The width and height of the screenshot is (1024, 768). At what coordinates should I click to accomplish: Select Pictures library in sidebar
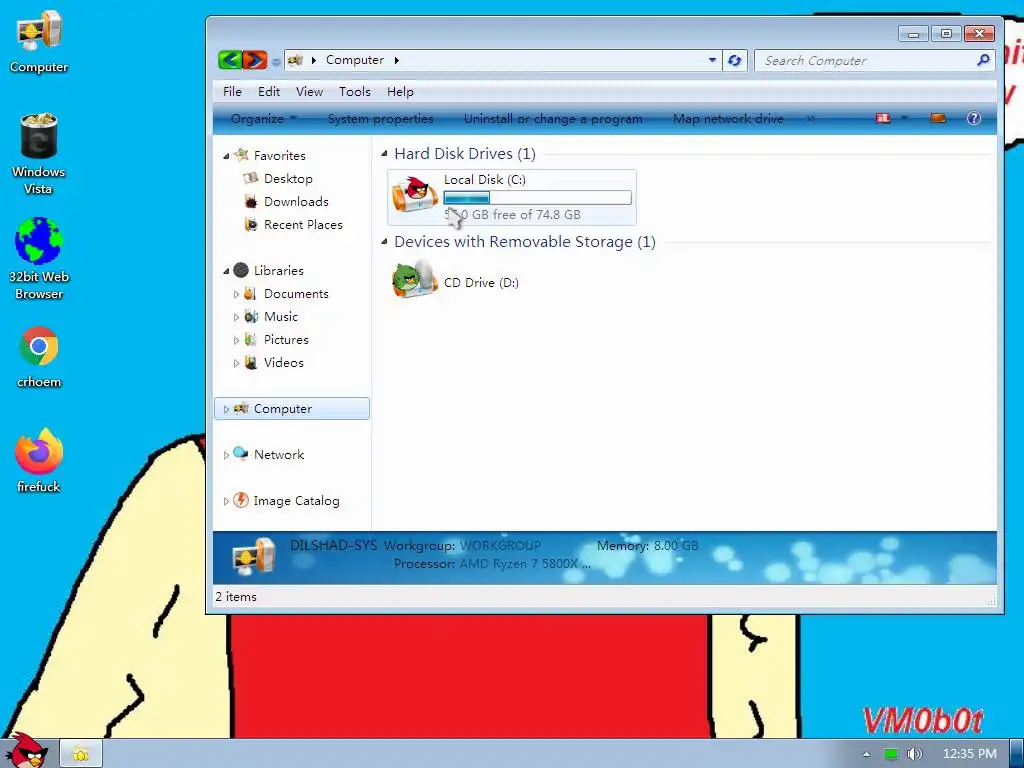(286, 340)
